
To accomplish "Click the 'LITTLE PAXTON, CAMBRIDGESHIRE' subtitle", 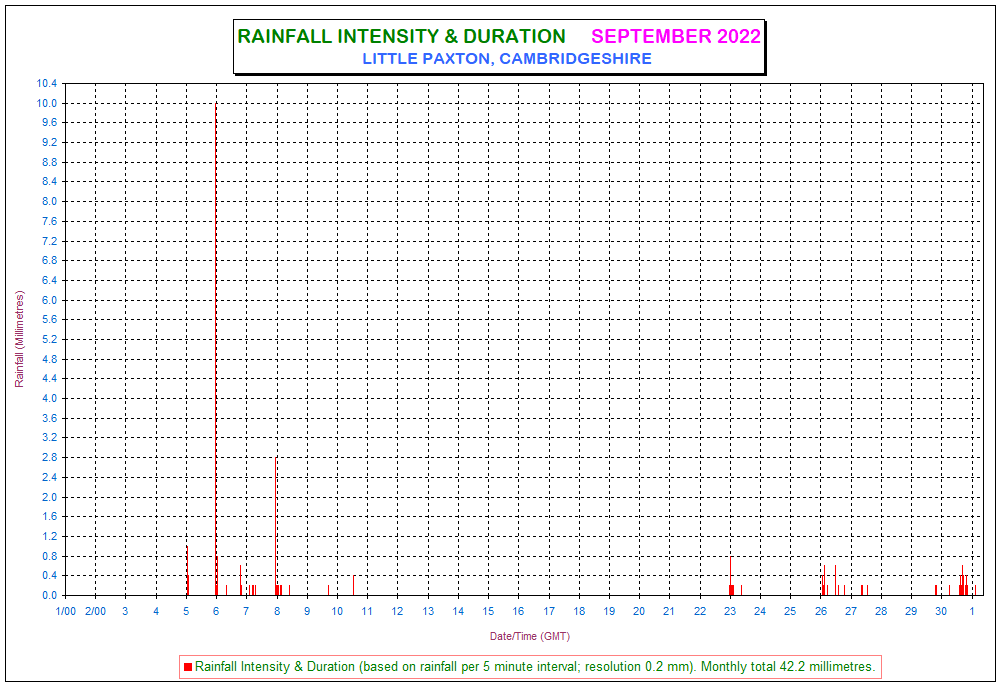I will [x=507, y=59].
